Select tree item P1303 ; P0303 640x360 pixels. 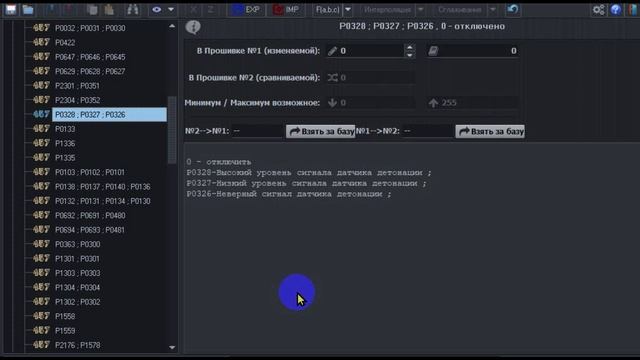coord(77,273)
